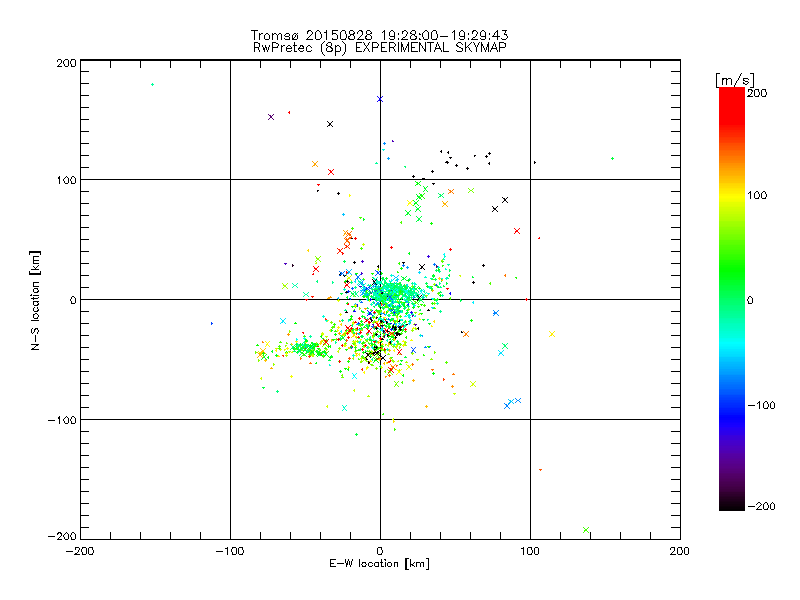This screenshot has height=600, width=800.
Task: Click the "-200" label on the E-W axis
Action: click(80, 551)
